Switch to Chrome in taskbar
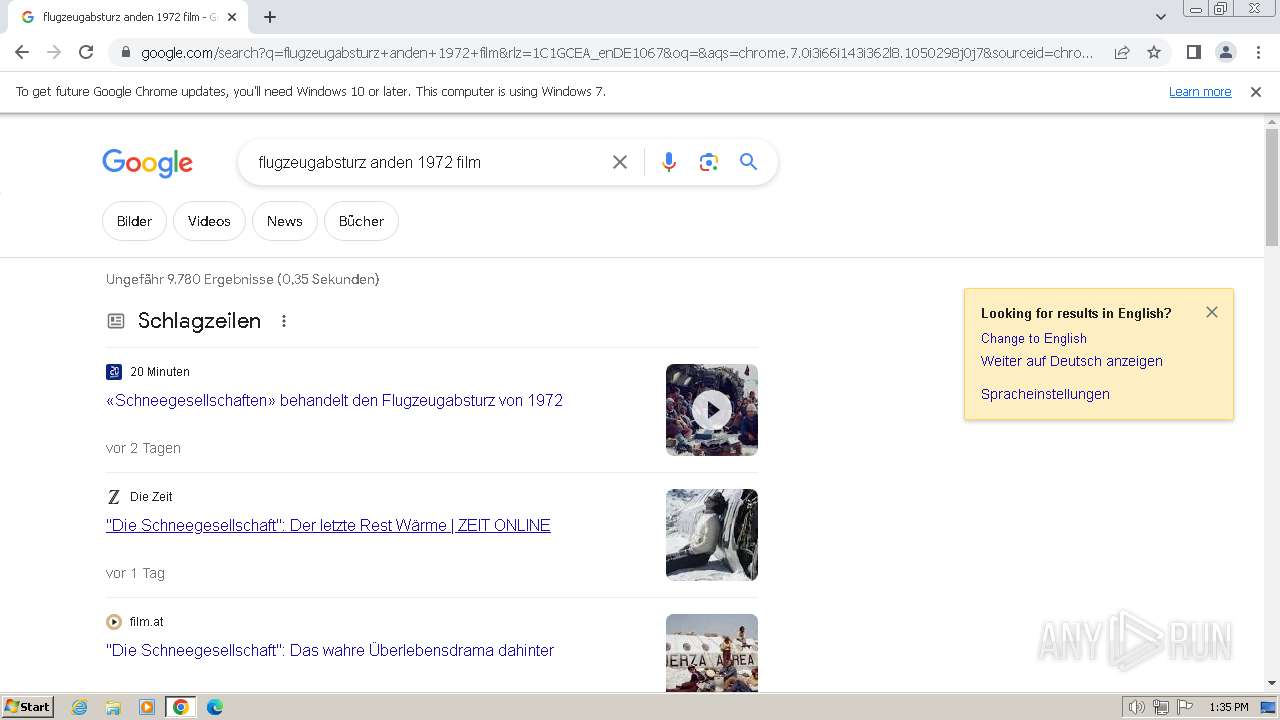Image resolution: width=1280 pixels, height=720 pixels. (x=181, y=707)
